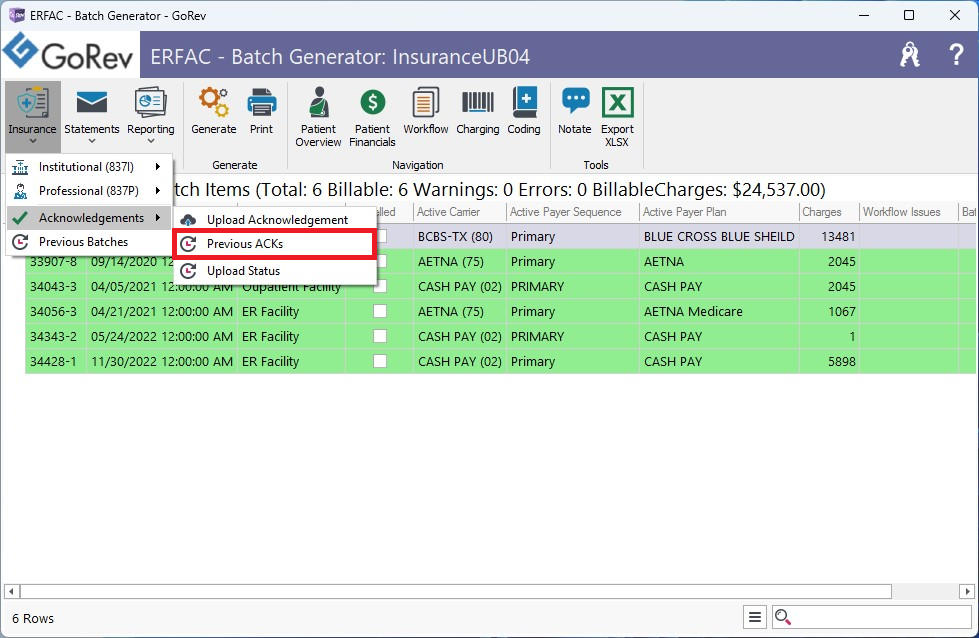Open the Charging barcode icon
The width and height of the screenshot is (979, 638).
point(478,102)
